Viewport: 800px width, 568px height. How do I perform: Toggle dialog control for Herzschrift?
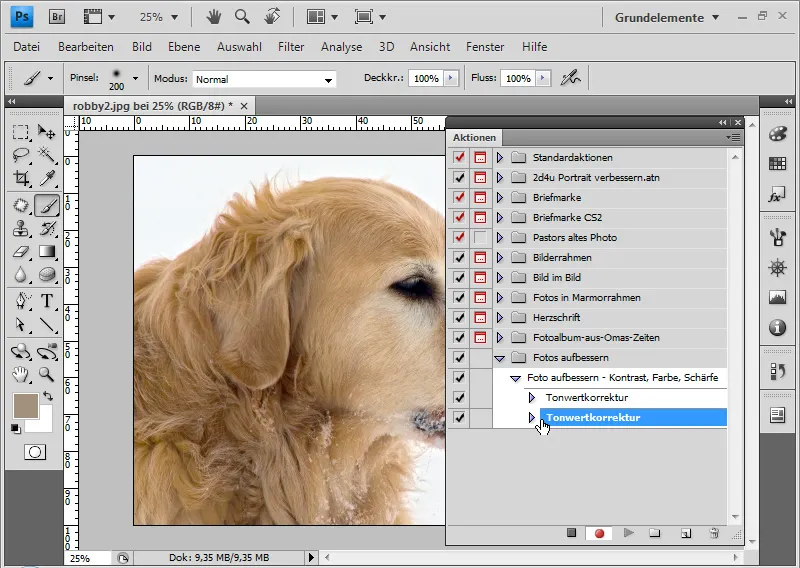pyautogui.click(x=480, y=317)
